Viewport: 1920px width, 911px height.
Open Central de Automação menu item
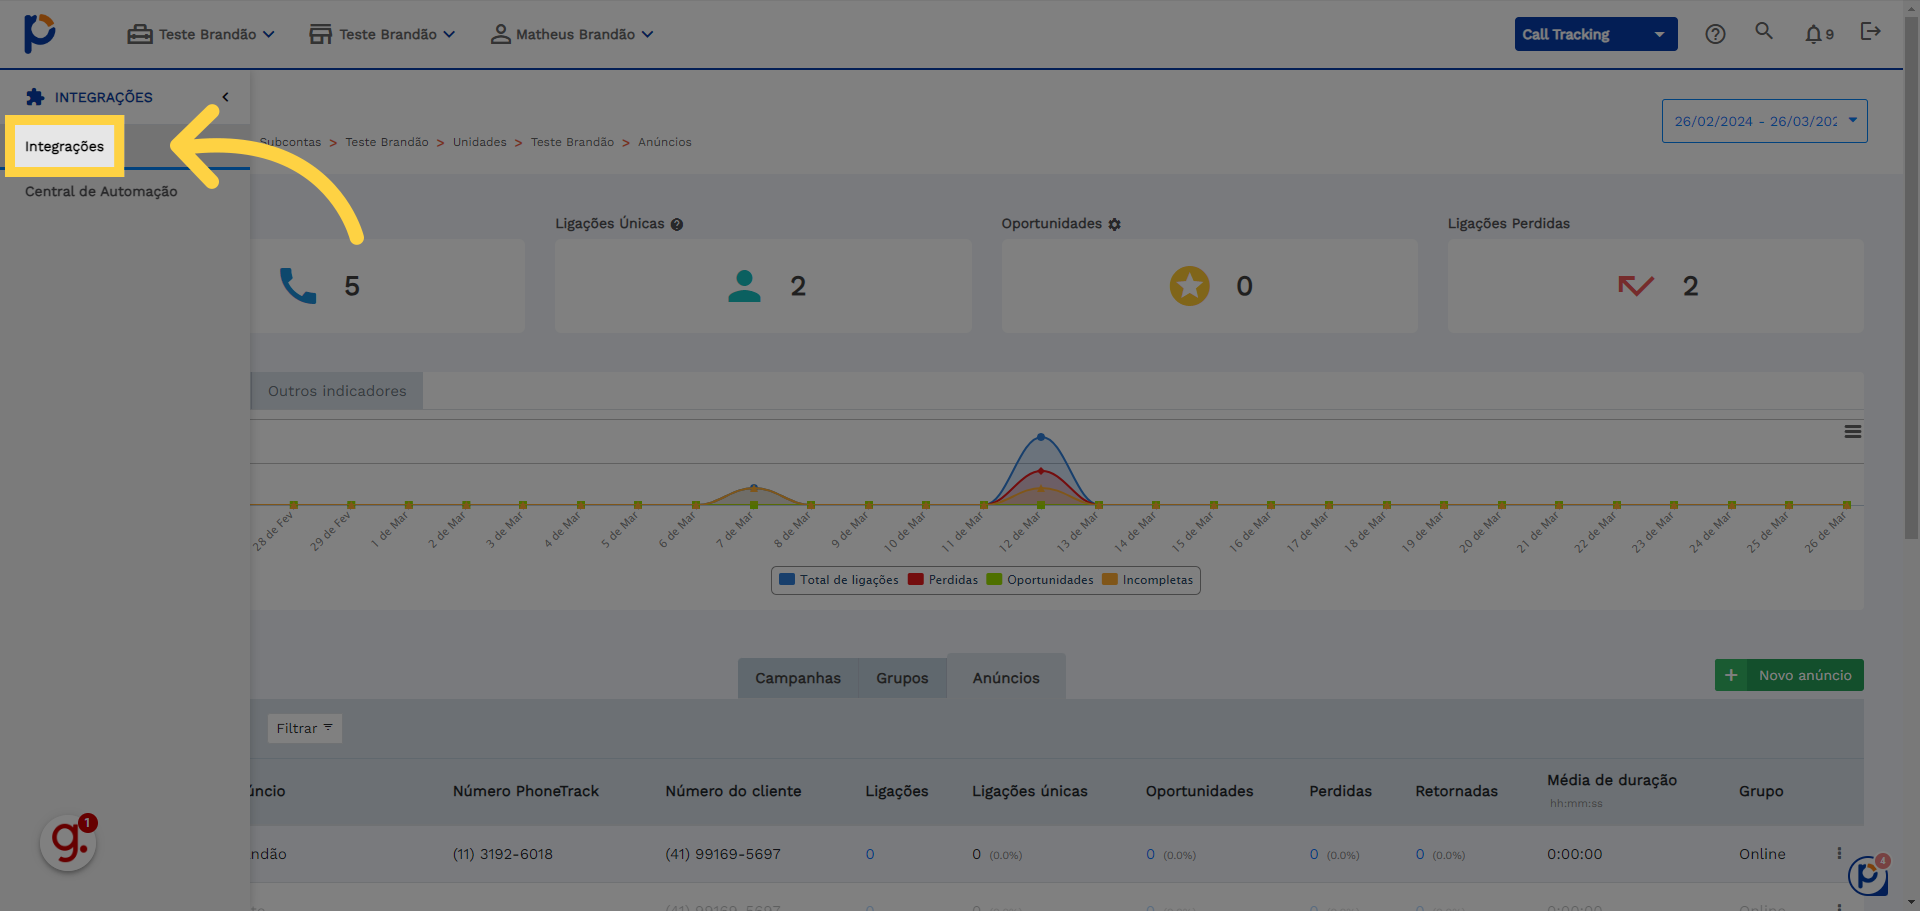[101, 191]
